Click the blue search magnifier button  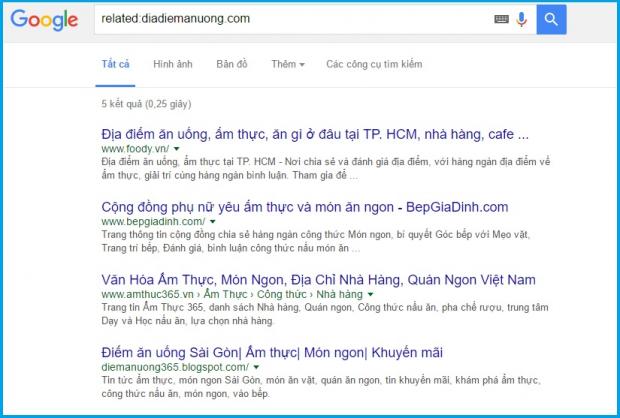[x=551, y=19]
